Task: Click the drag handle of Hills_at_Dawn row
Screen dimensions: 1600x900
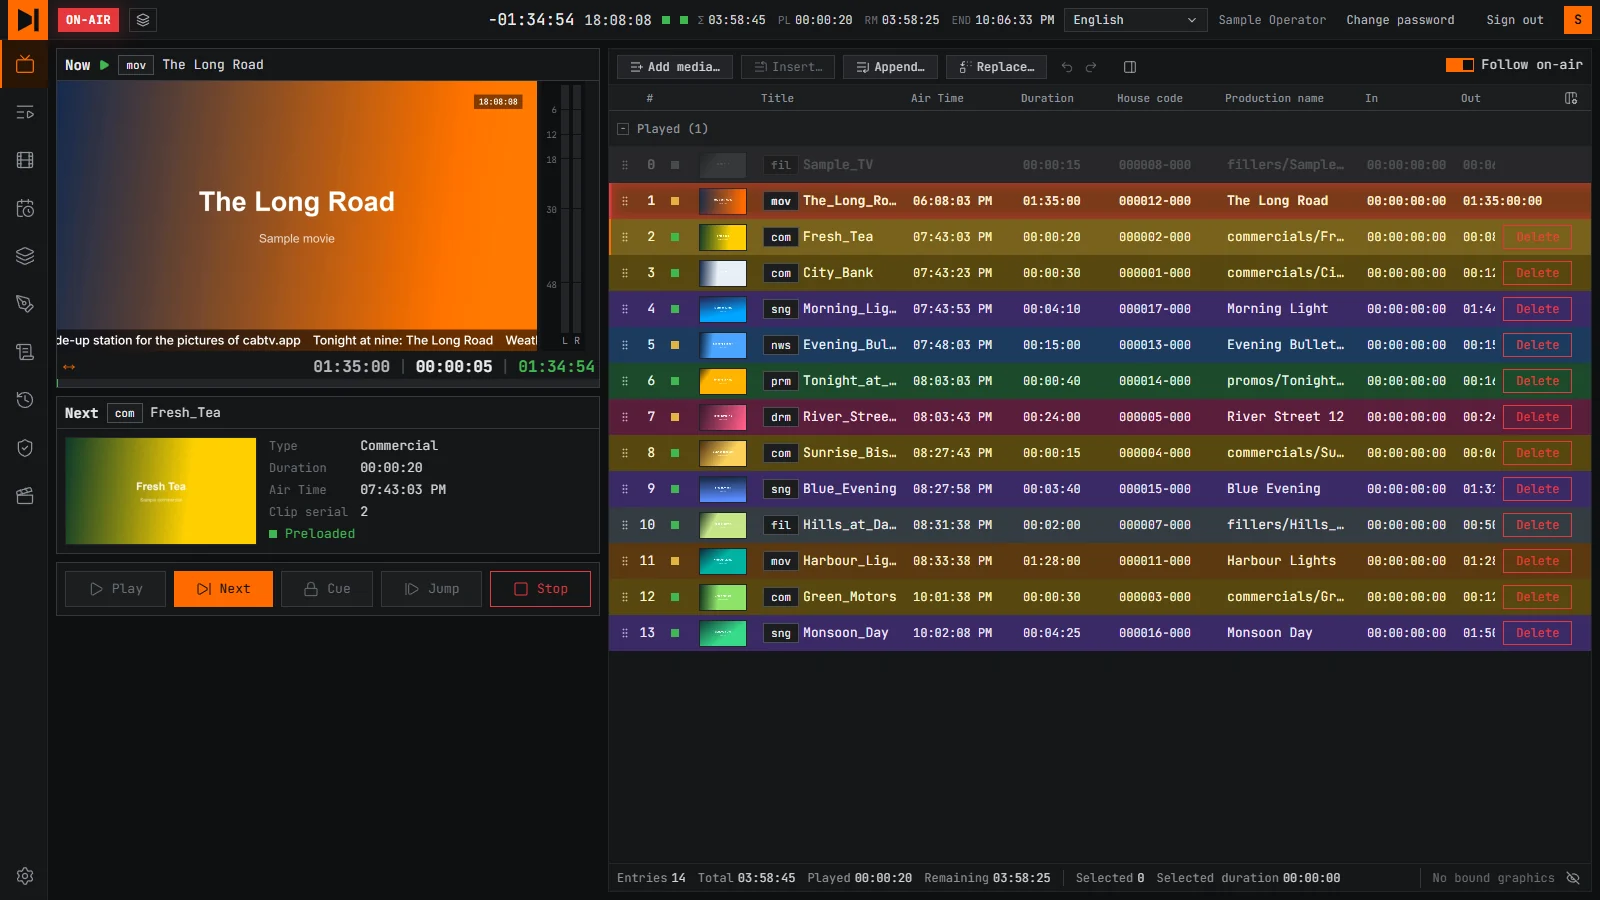Action: point(625,525)
